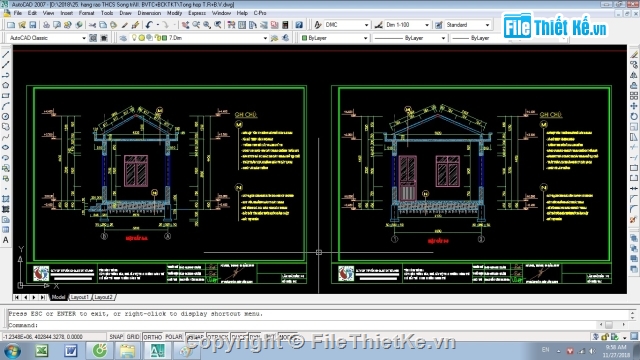Toggle GRID display in status bar
Screen dimensions: 640x360
[133, 337]
